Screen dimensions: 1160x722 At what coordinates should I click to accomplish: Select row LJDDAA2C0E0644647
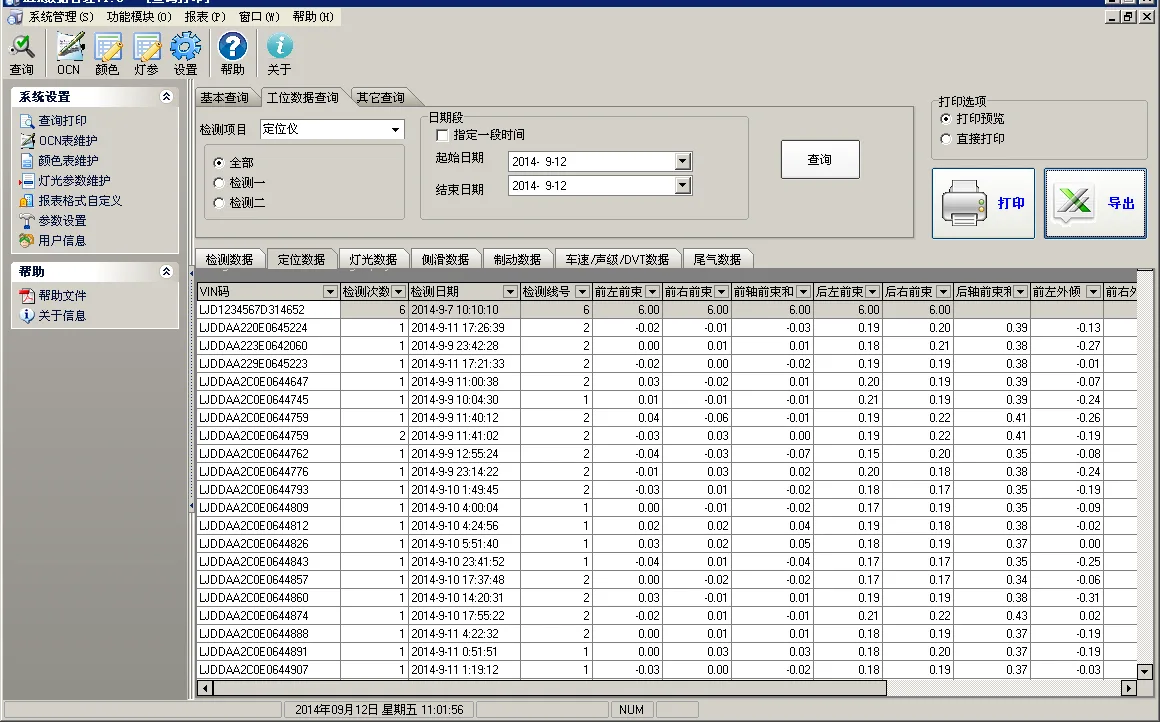tap(667, 382)
